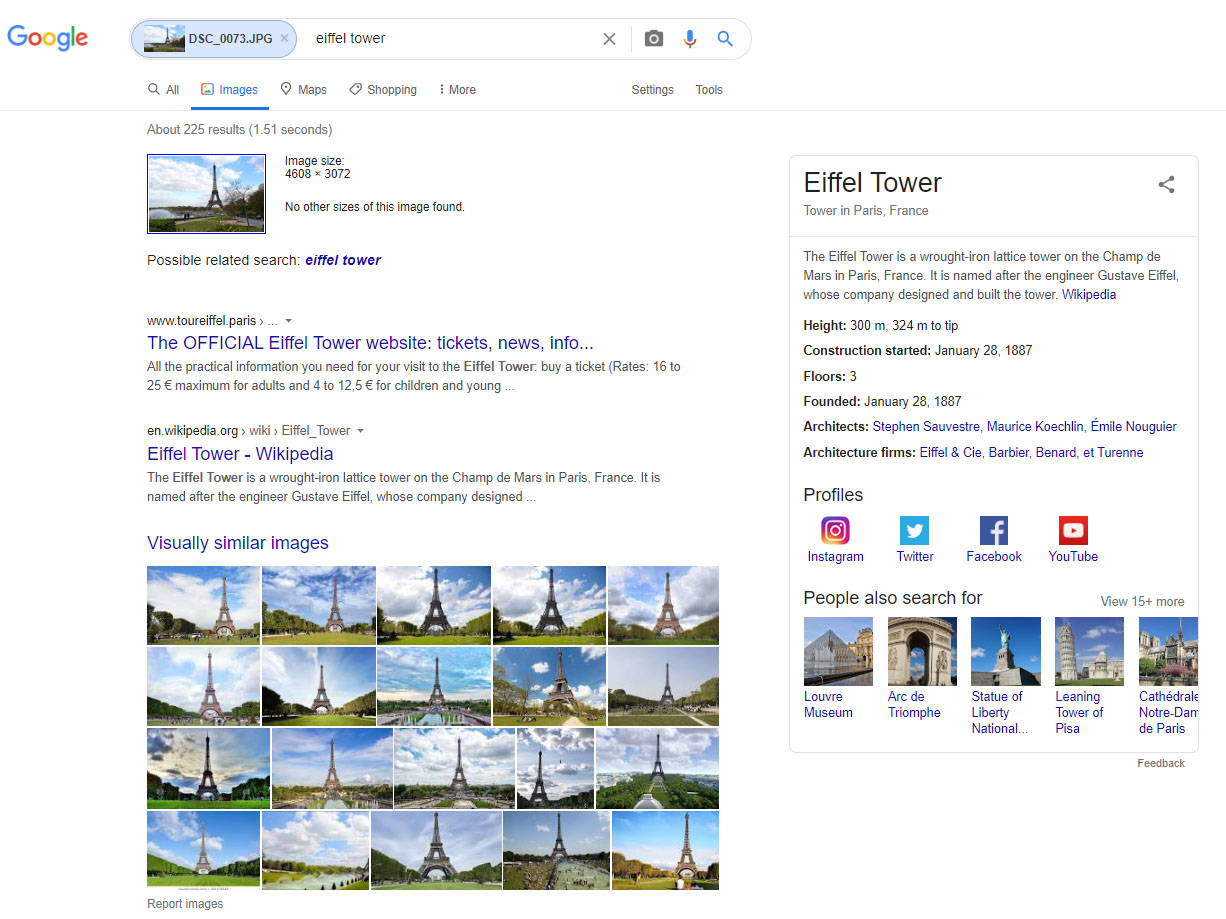Open the Leaning Tower of Pisa thumbnail
This screenshot has width=1226, height=919.
click(1089, 651)
